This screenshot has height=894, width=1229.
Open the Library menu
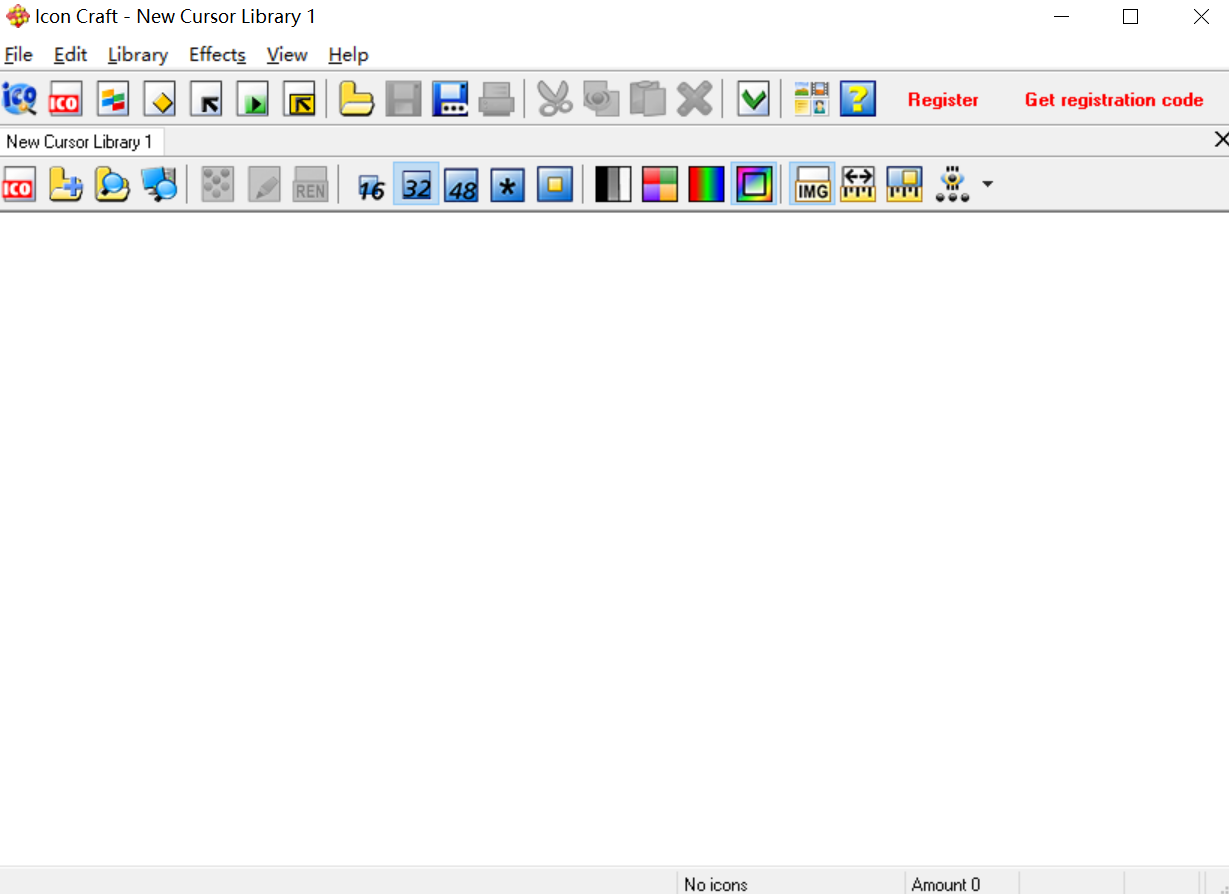pos(138,55)
